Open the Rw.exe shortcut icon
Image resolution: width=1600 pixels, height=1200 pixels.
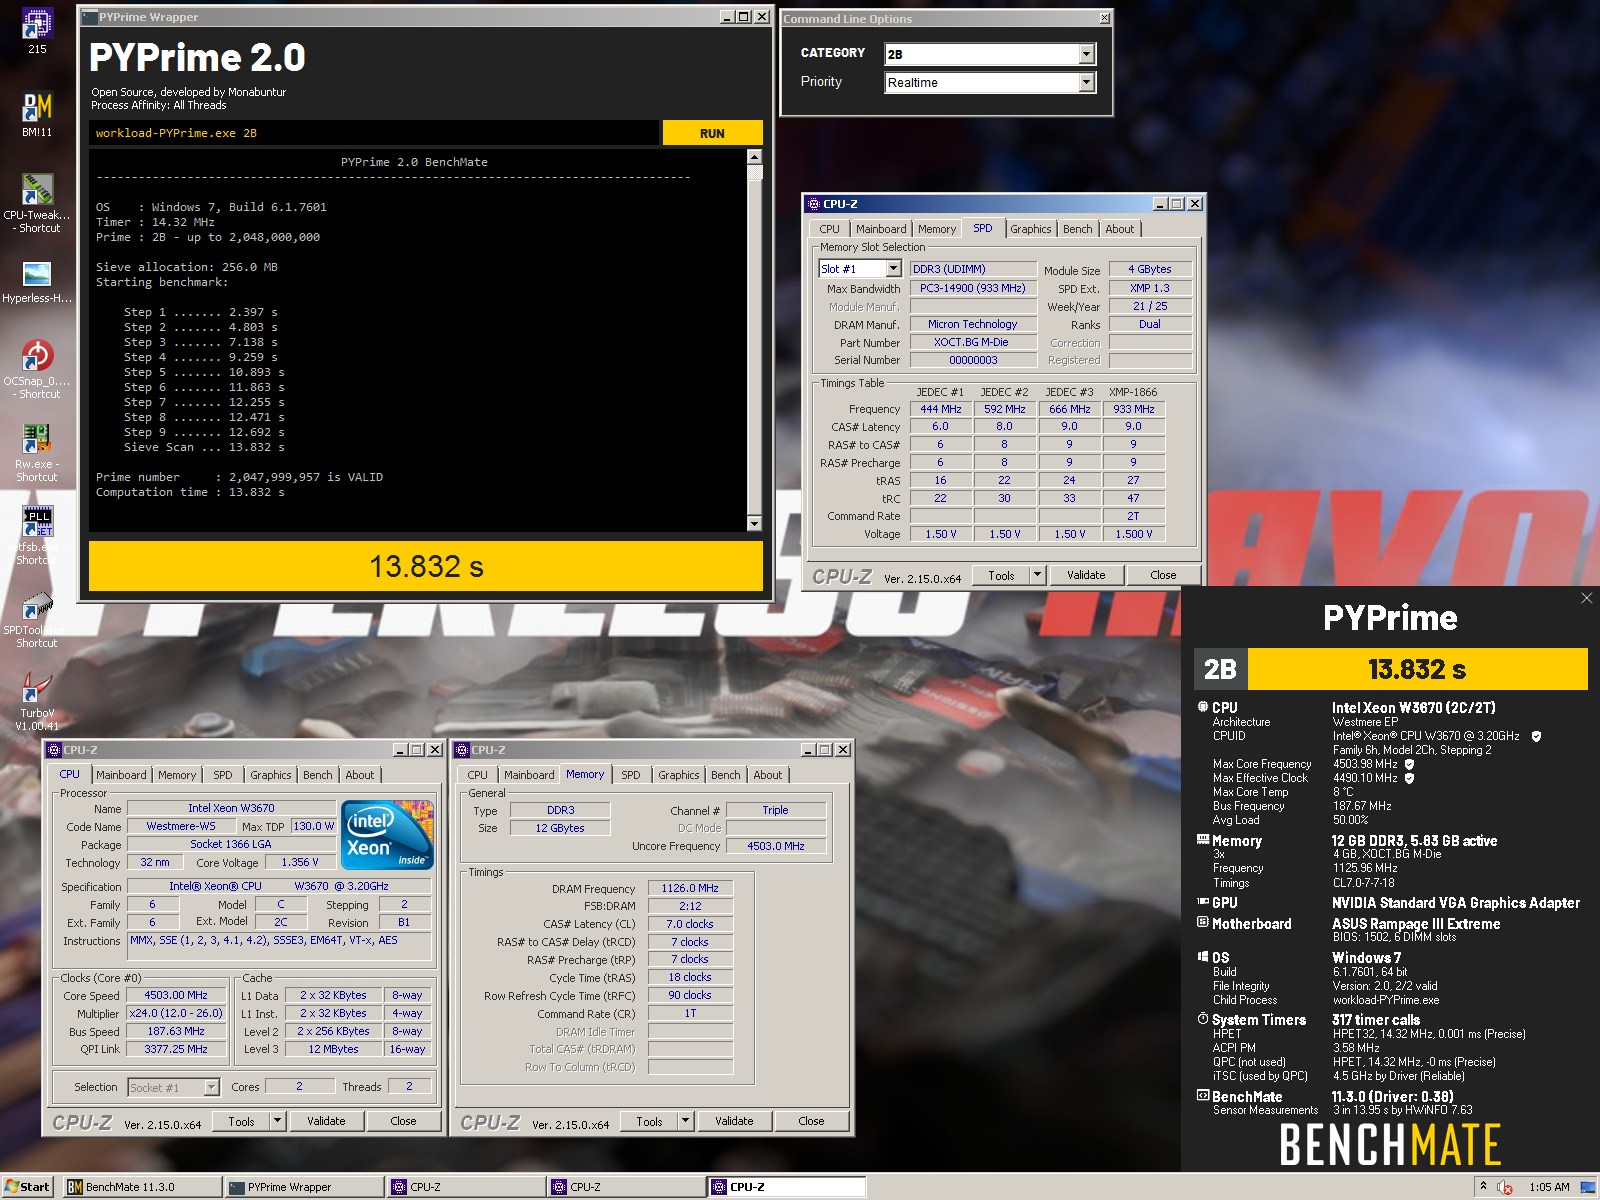click(x=37, y=439)
